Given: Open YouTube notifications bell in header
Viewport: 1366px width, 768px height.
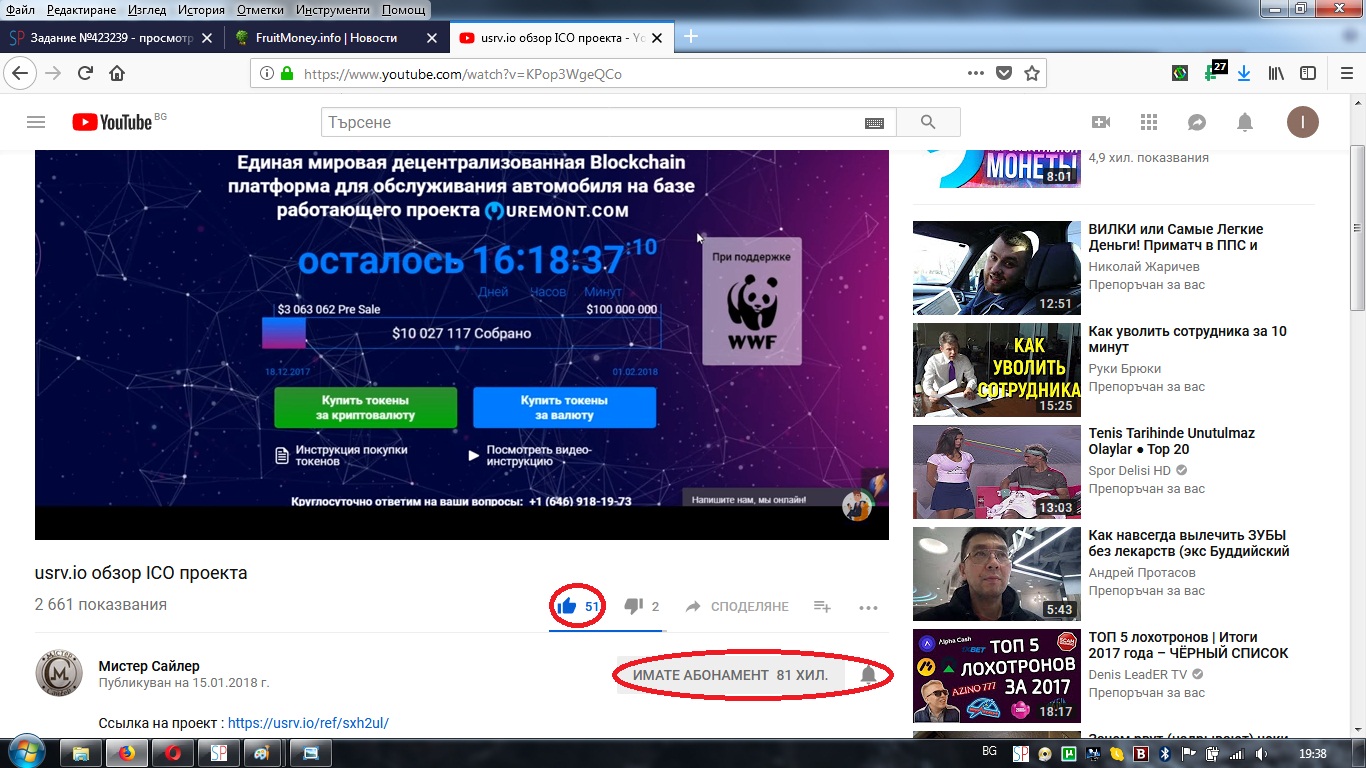Looking at the screenshot, I should coord(1245,122).
